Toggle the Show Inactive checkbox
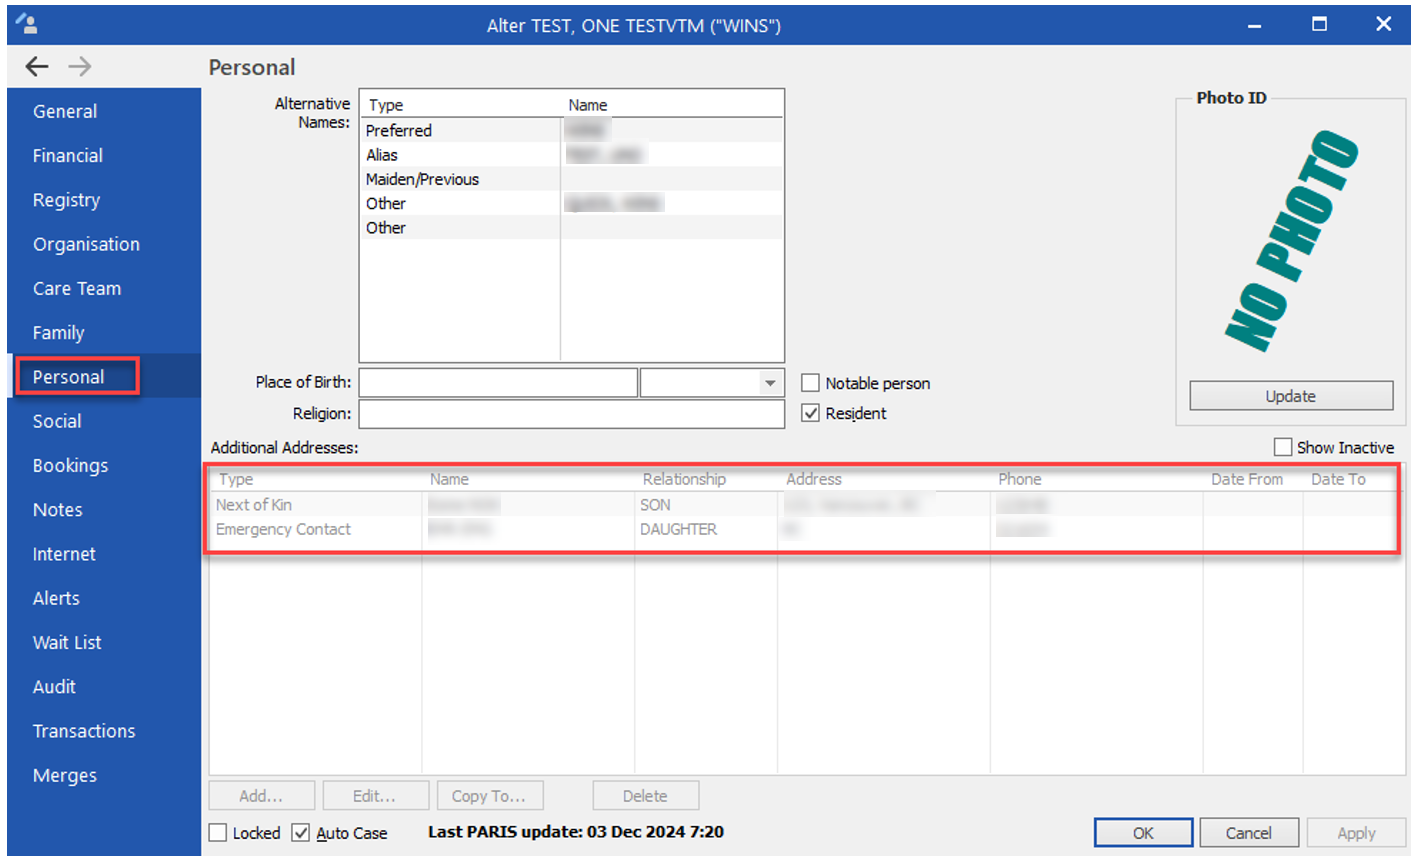1417x865 pixels. pos(1283,447)
